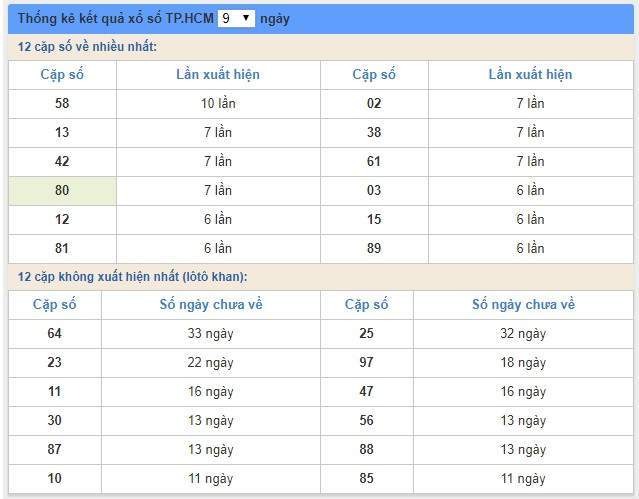Click the highlighted pair number 80

coord(62,190)
